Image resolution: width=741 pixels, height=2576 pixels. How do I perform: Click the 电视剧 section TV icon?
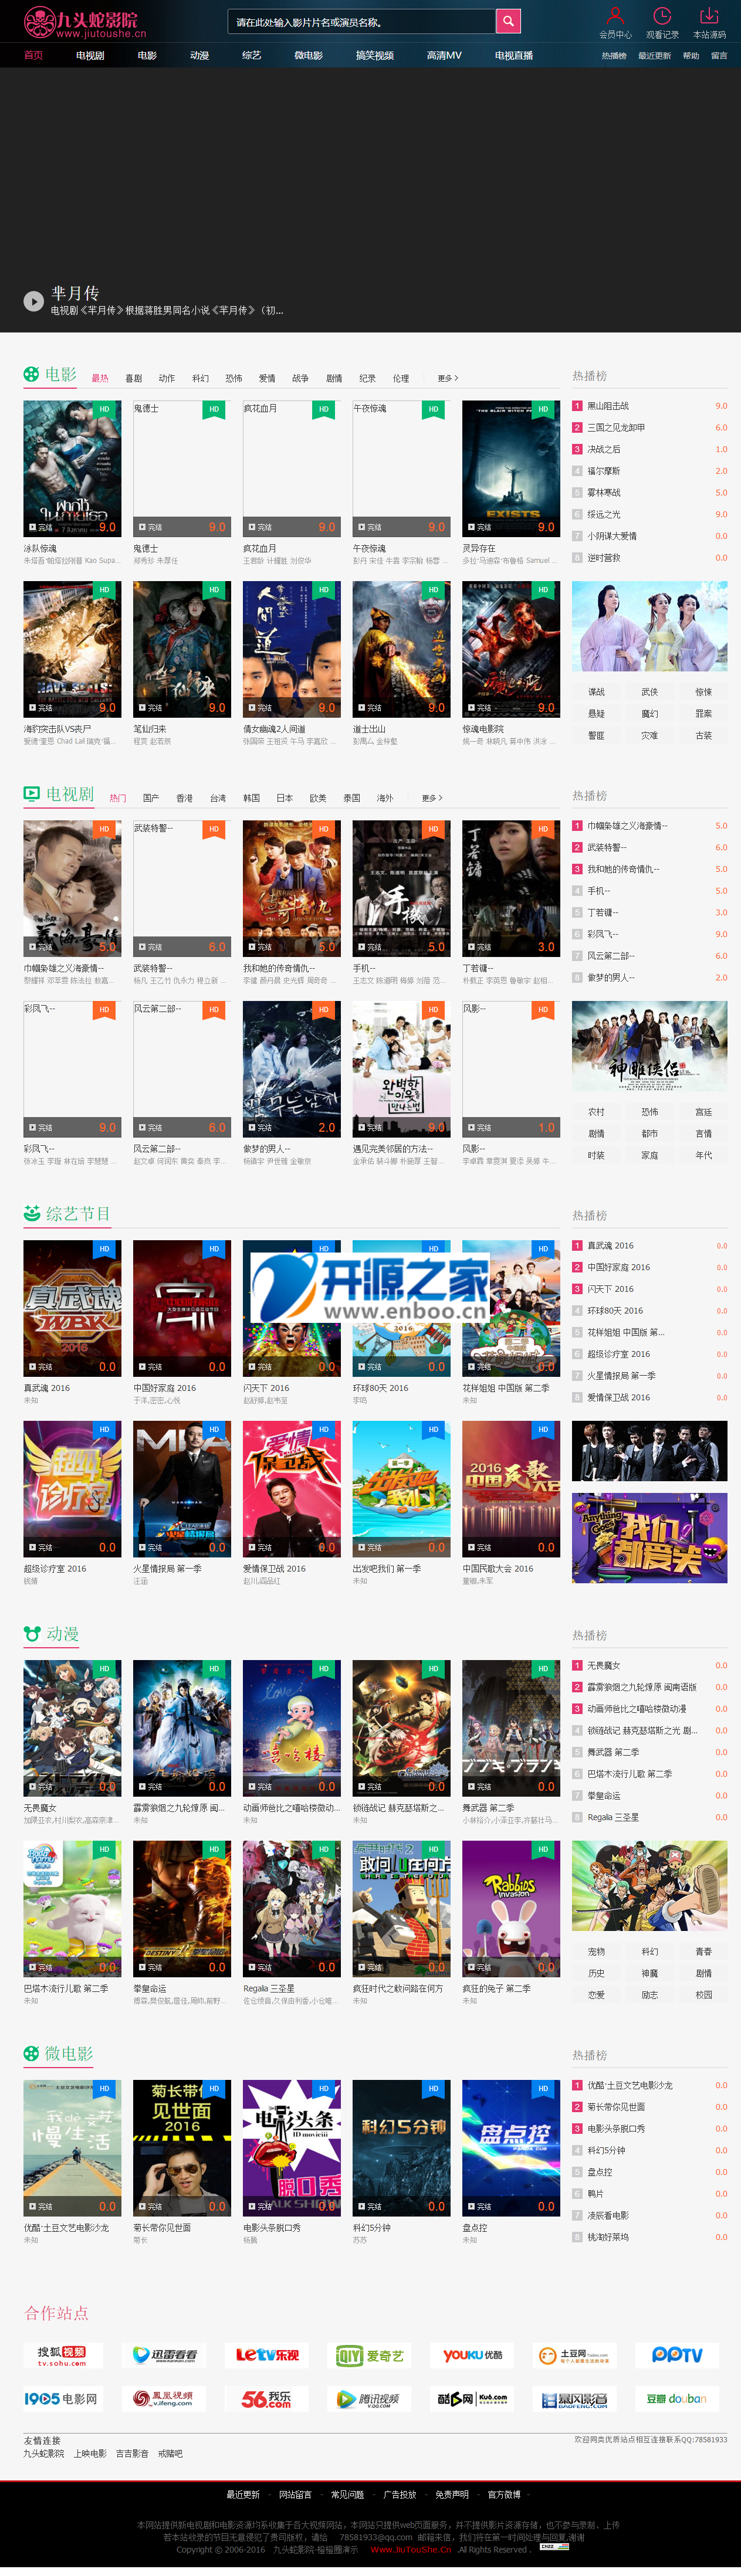click(32, 794)
